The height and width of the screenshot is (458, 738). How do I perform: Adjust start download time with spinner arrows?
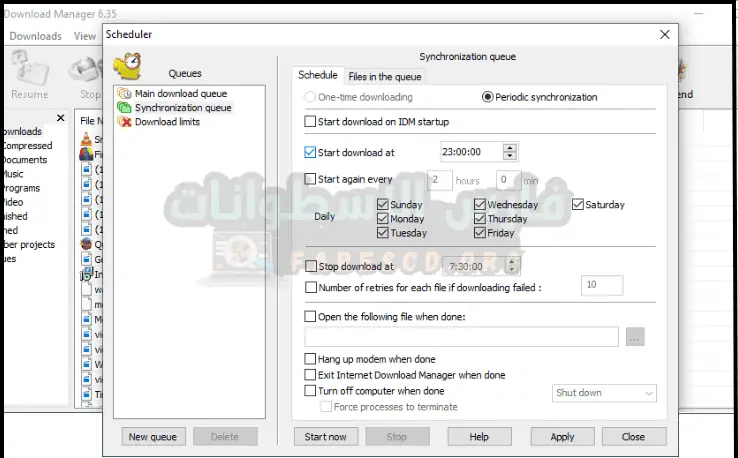pyautogui.click(x=510, y=152)
